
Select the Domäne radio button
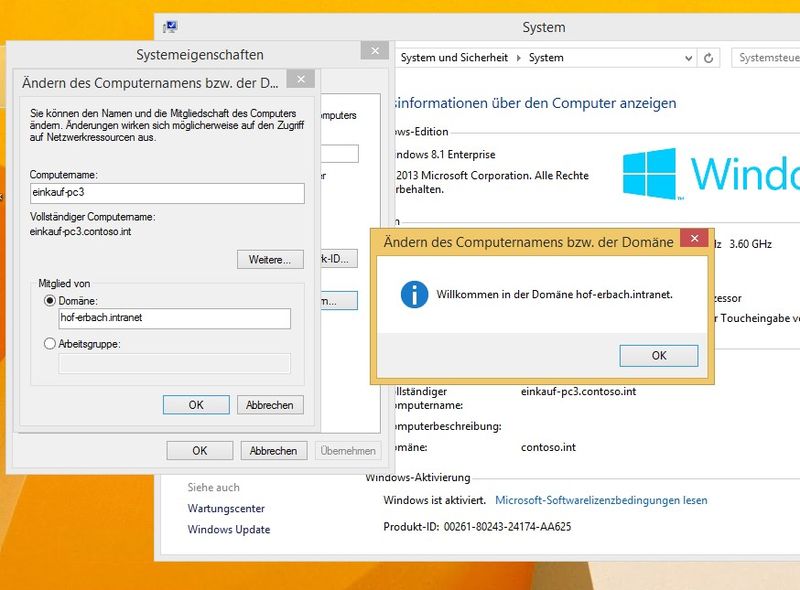50,299
